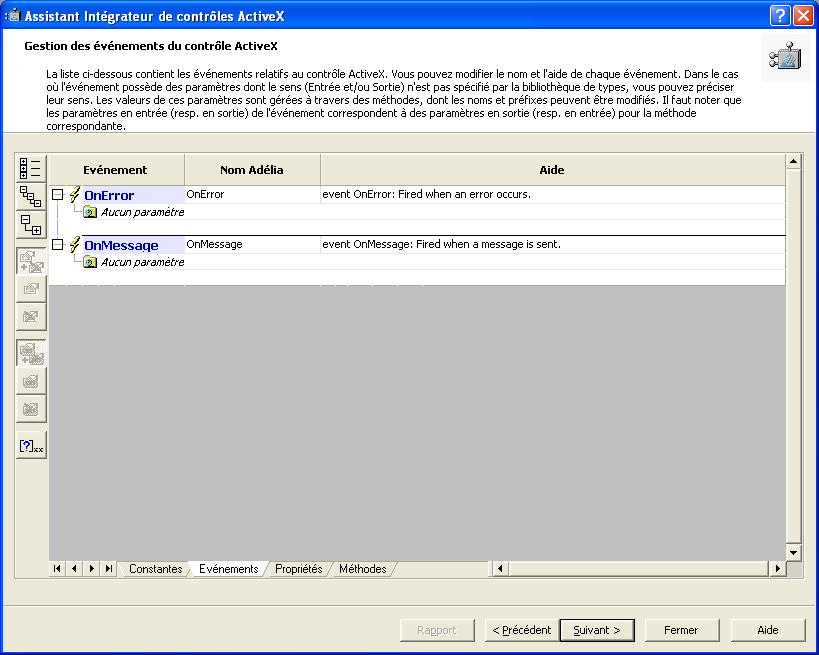Click the list view icon in left toolbar
The image size is (819, 655).
[x=31, y=168]
